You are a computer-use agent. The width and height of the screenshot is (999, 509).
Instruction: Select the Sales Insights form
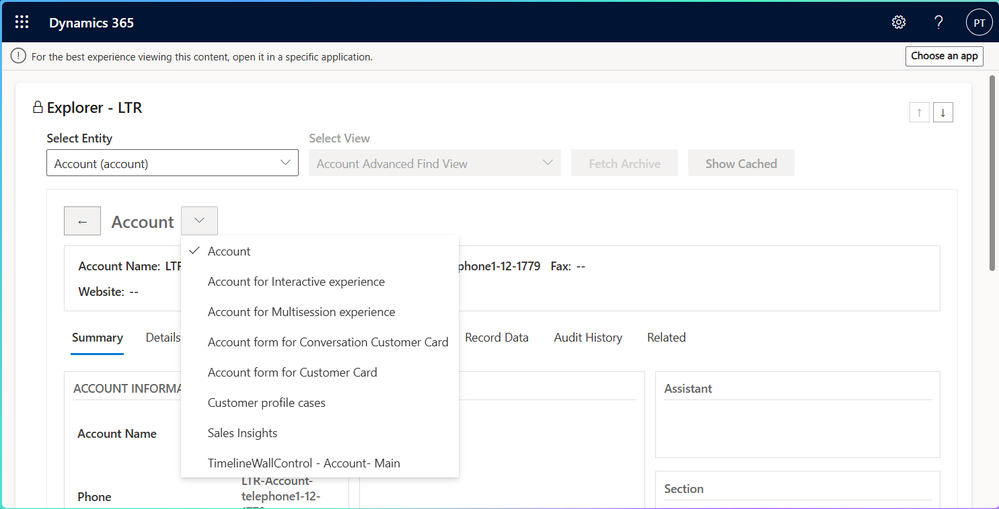pos(320,433)
